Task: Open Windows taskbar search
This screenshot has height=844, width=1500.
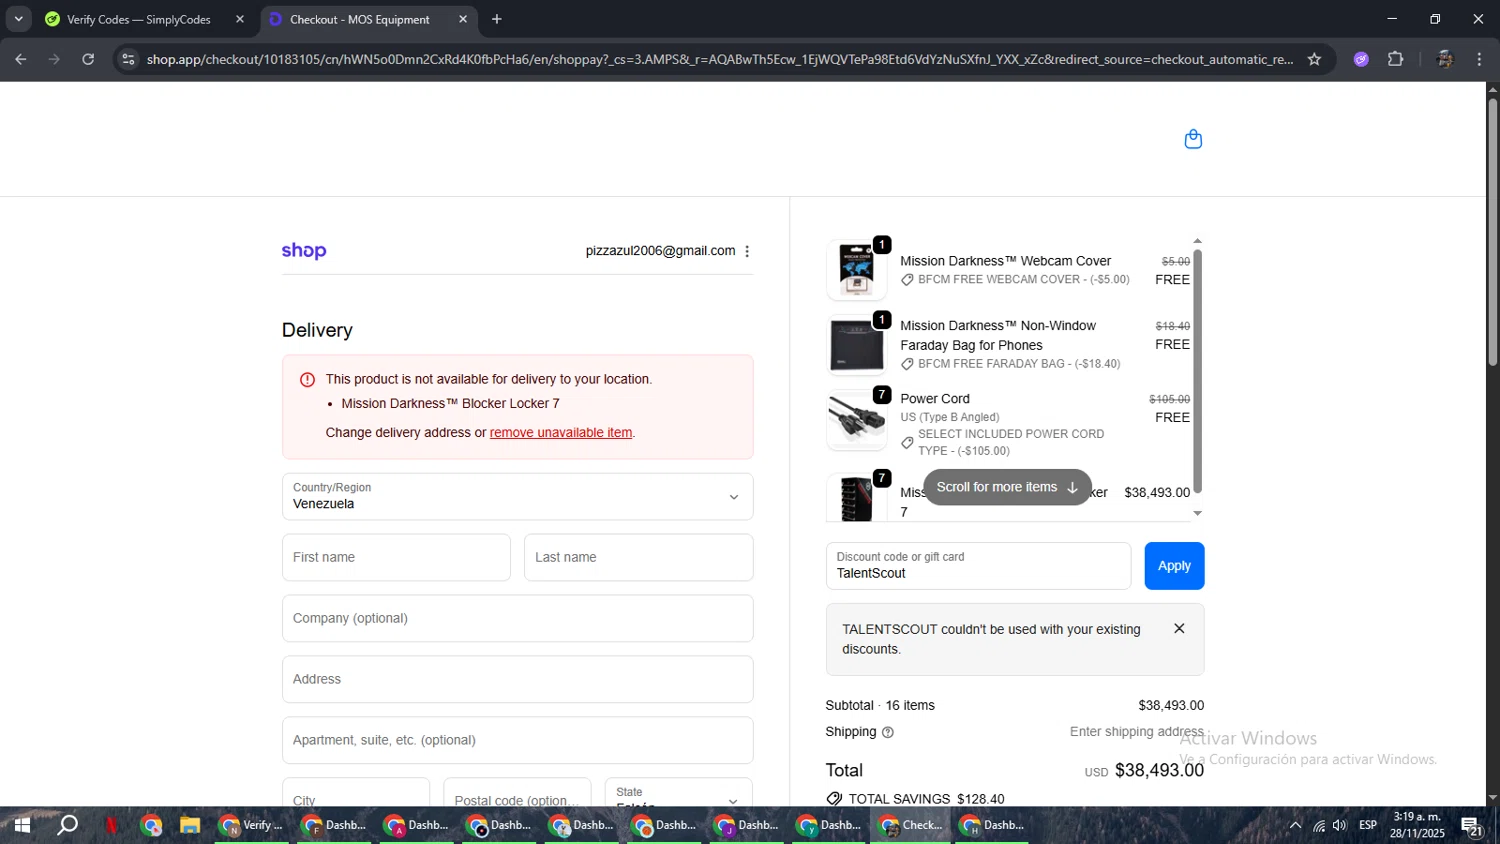Action: (67, 825)
